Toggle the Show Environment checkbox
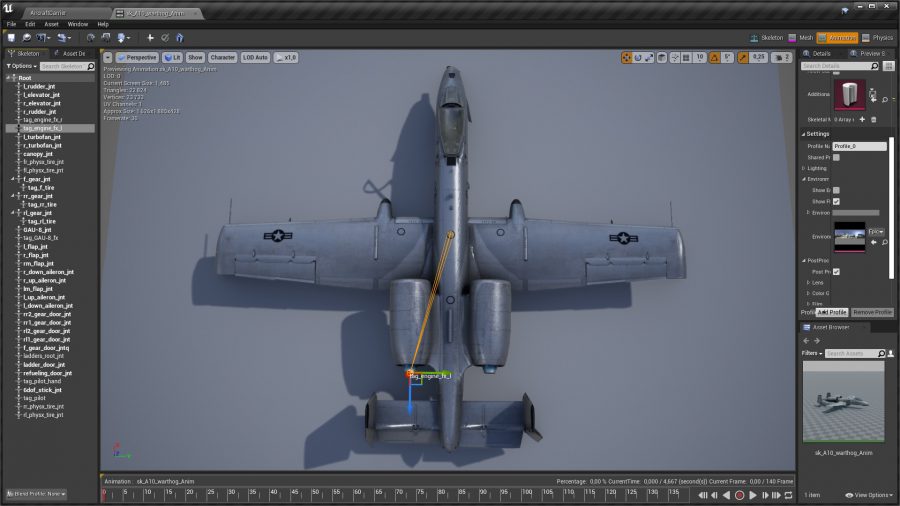Viewport: 900px width, 506px height. tap(836, 190)
